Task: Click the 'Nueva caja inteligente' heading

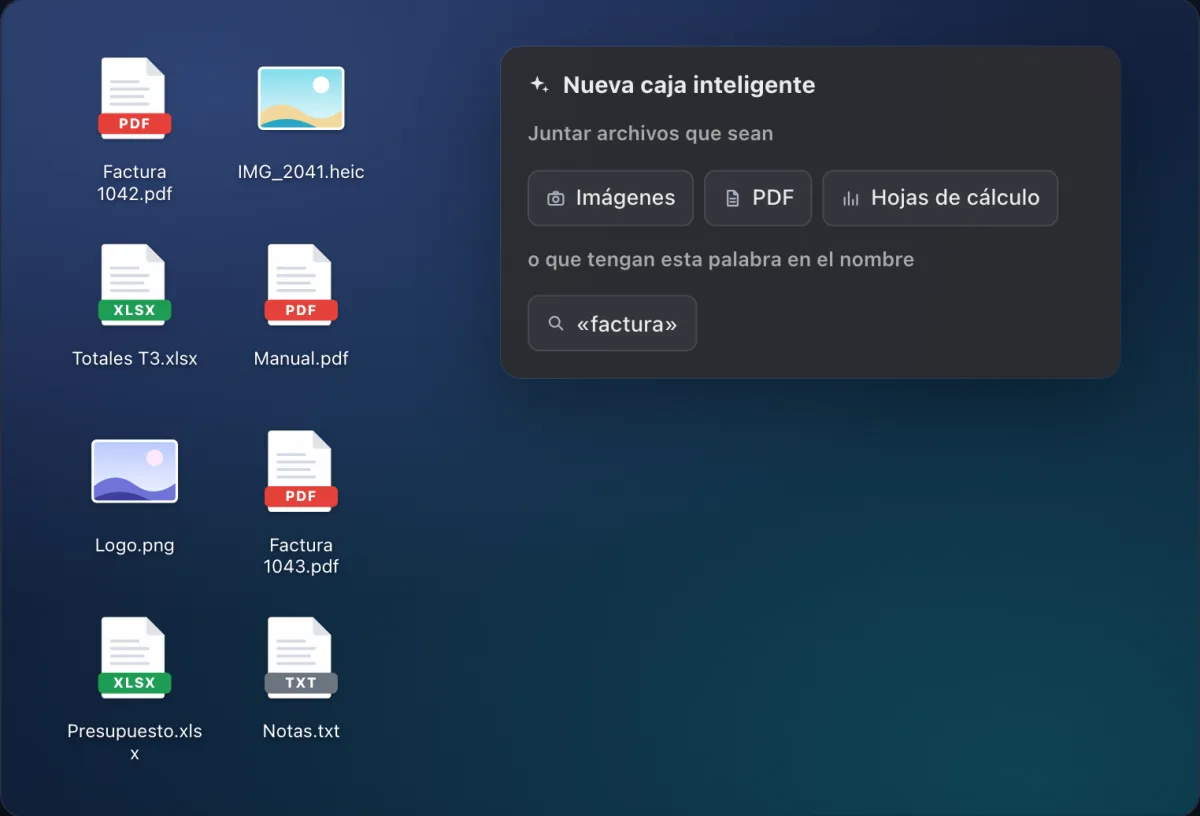Action: (689, 85)
